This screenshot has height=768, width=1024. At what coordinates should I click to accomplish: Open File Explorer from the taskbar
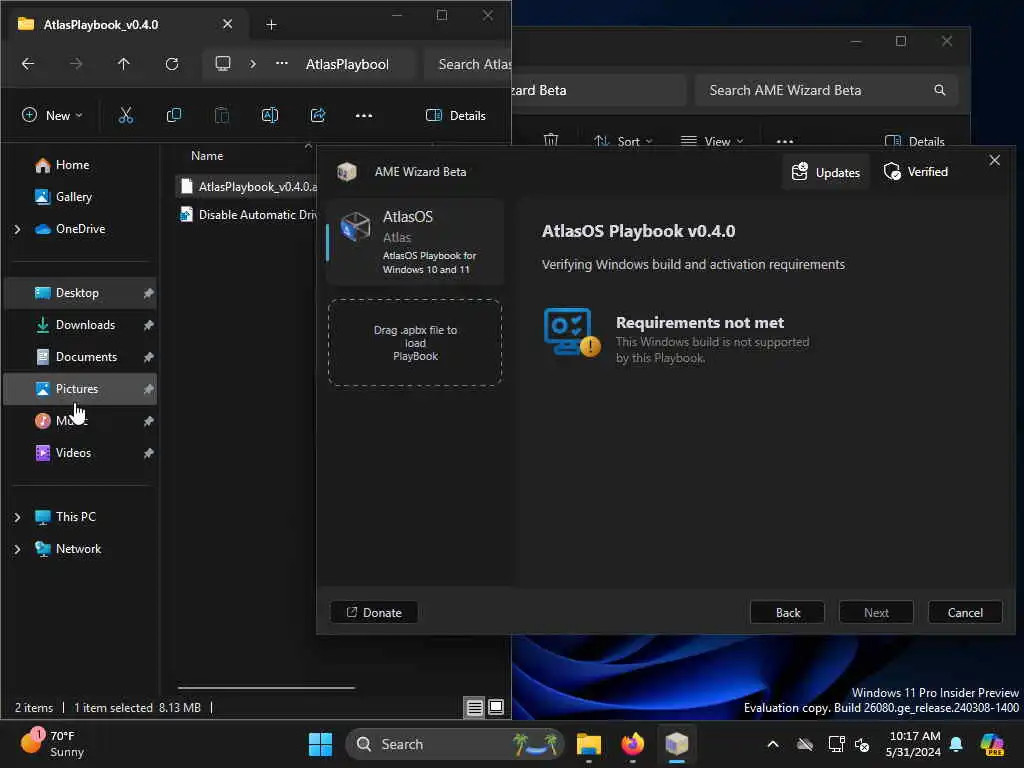[588, 744]
